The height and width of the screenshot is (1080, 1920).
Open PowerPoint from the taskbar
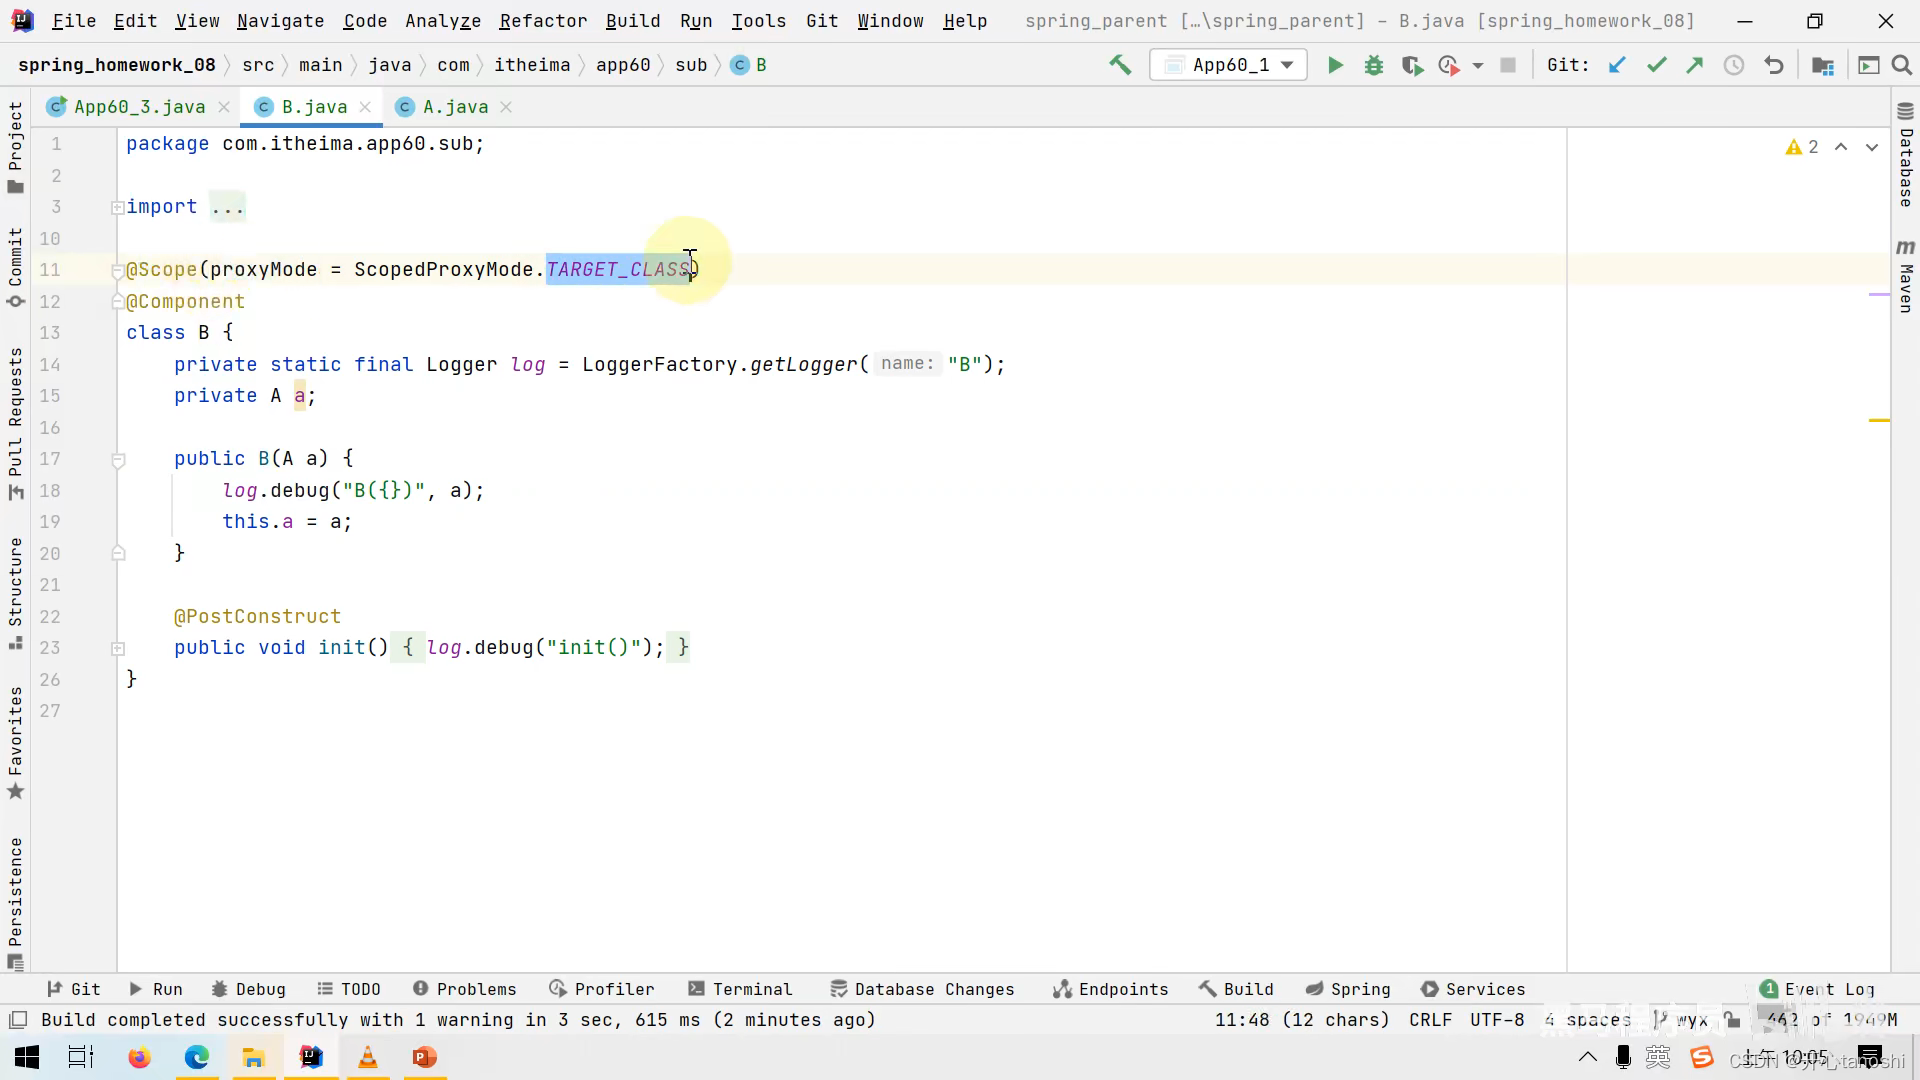(425, 1057)
